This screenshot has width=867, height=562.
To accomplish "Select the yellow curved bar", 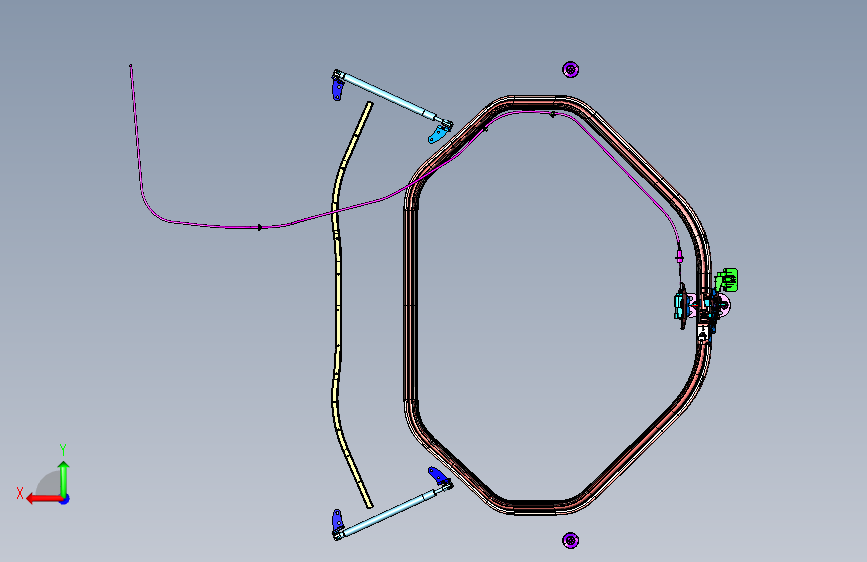I will (x=337, y=304).
